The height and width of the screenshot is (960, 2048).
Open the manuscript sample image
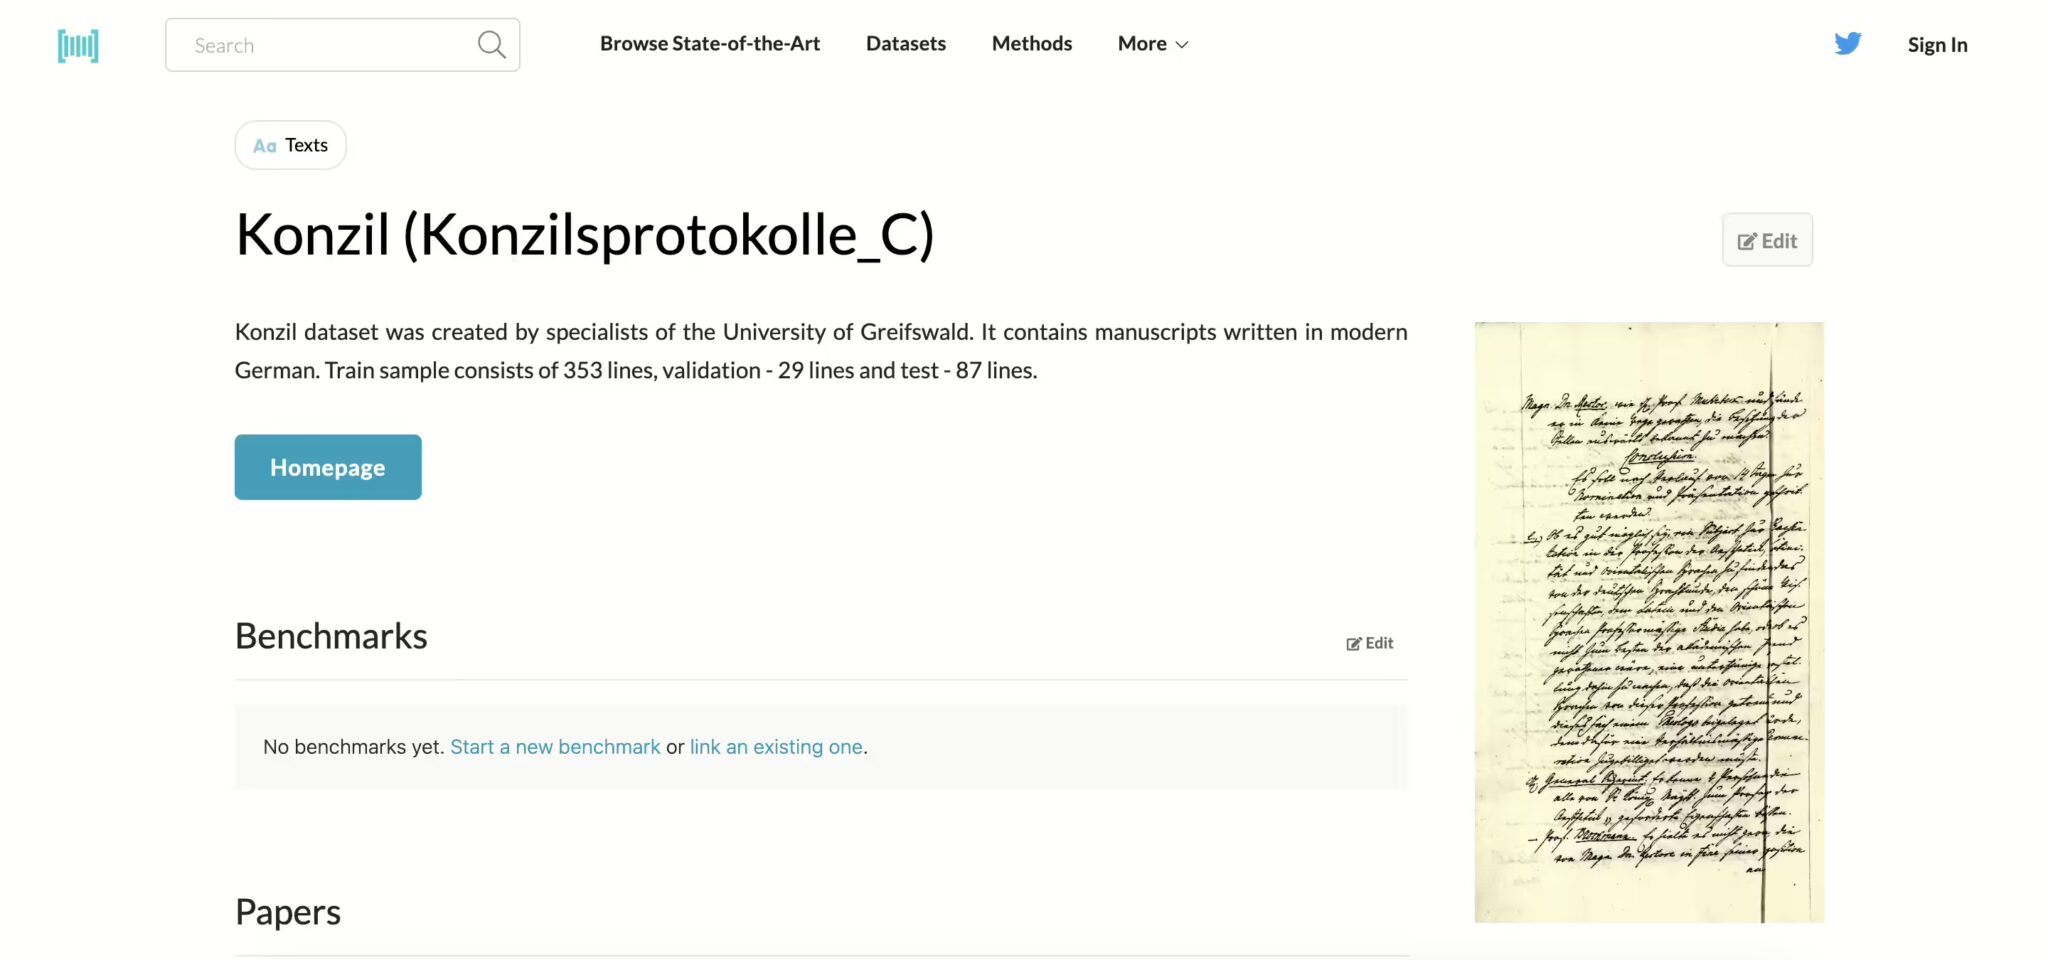point(1648,620)
